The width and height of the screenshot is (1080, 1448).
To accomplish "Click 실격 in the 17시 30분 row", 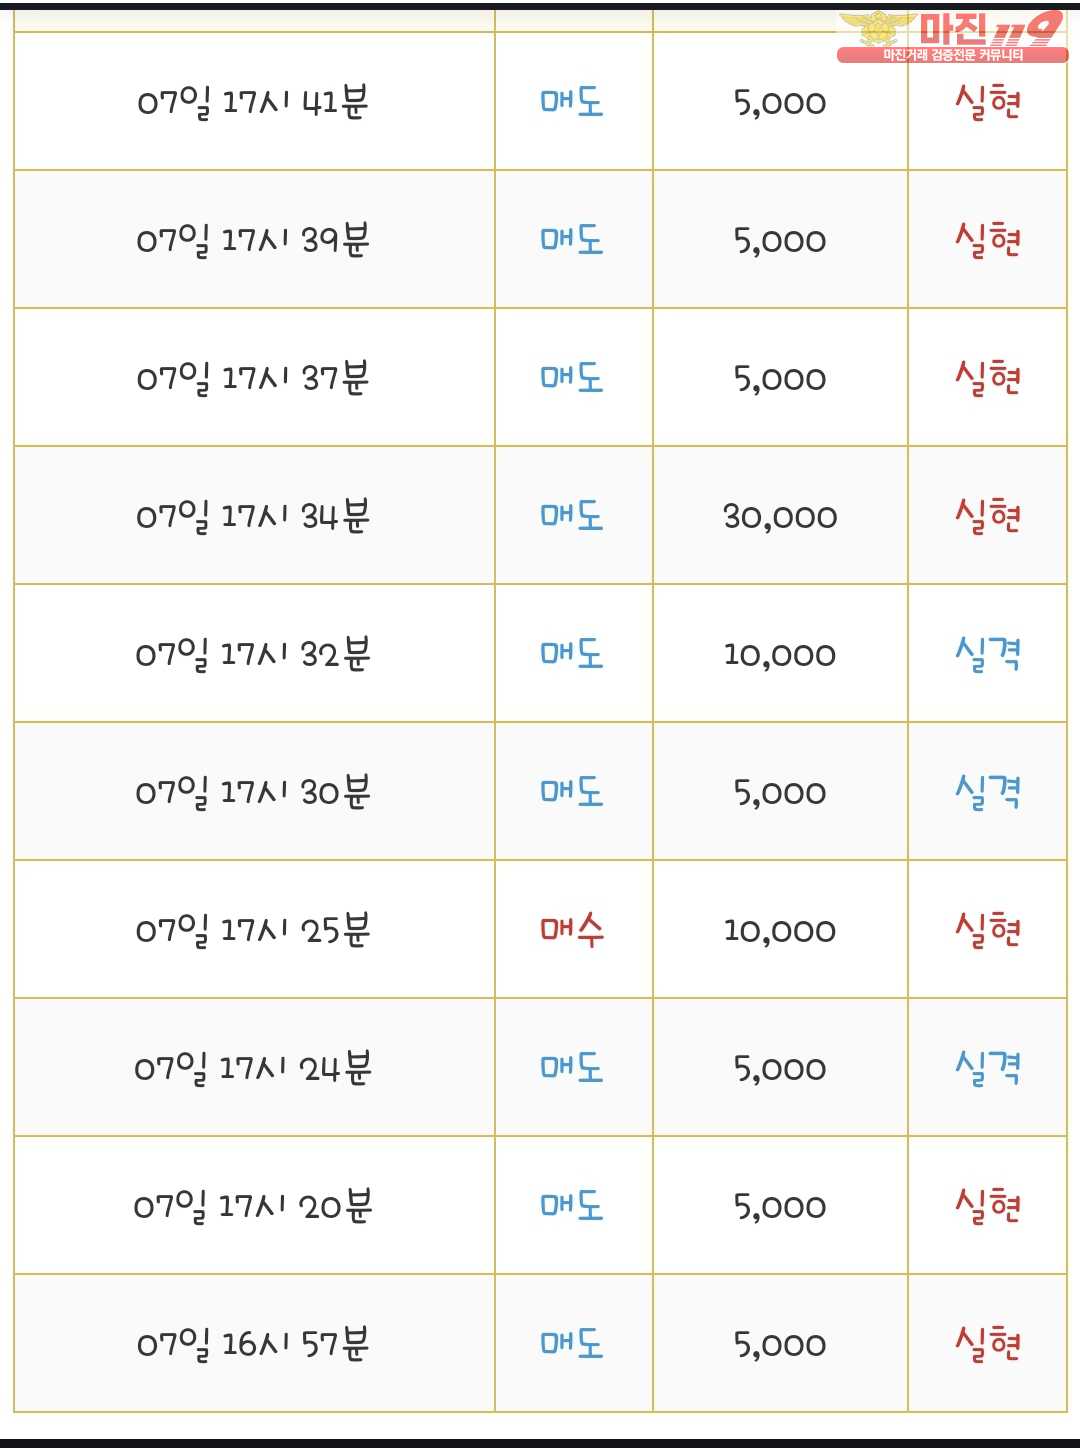I will [988, 791].
